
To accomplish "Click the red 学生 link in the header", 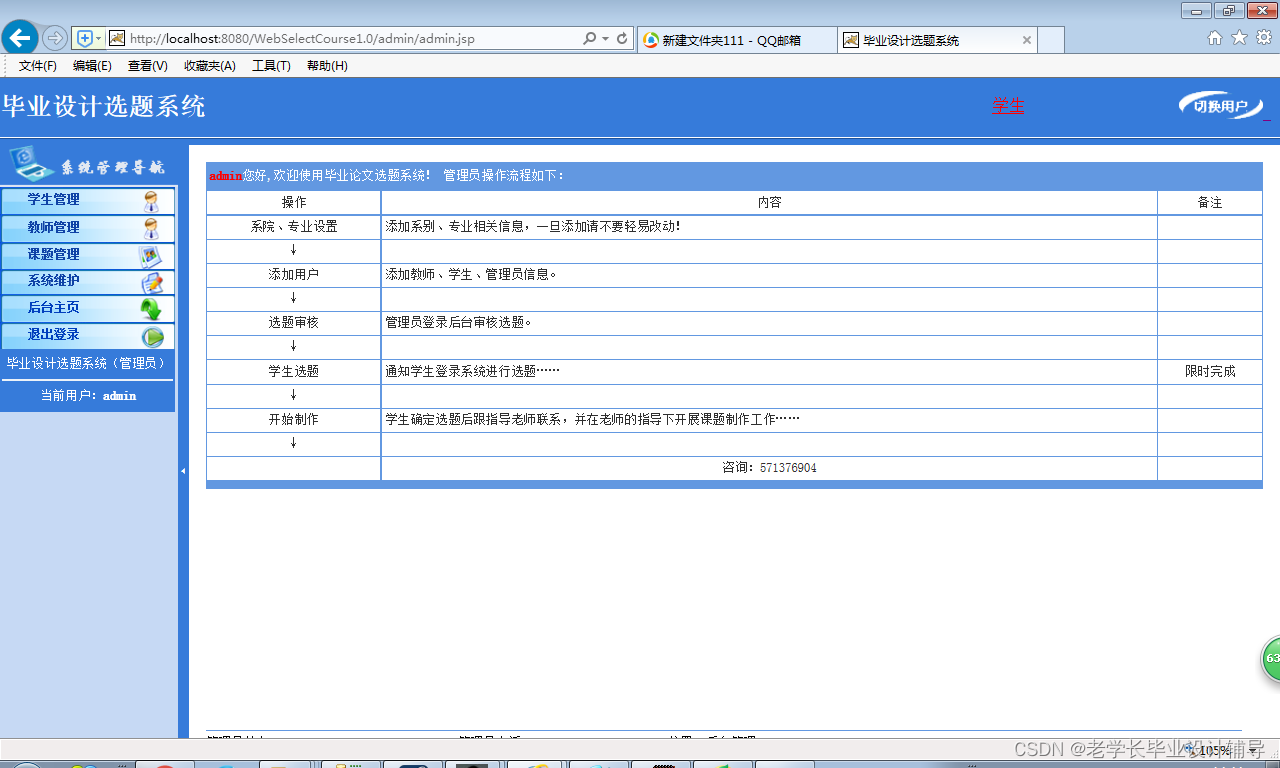I will pos(1008,106).
